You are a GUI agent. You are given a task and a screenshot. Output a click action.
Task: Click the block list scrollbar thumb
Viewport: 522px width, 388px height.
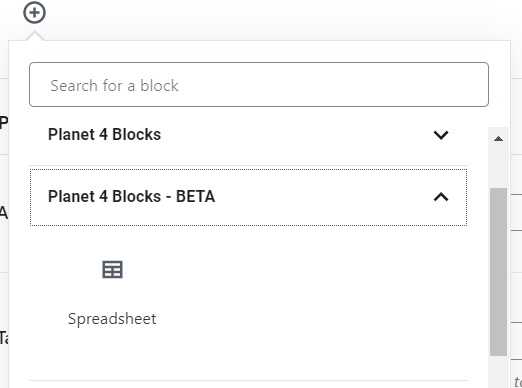tap(498, 272)
